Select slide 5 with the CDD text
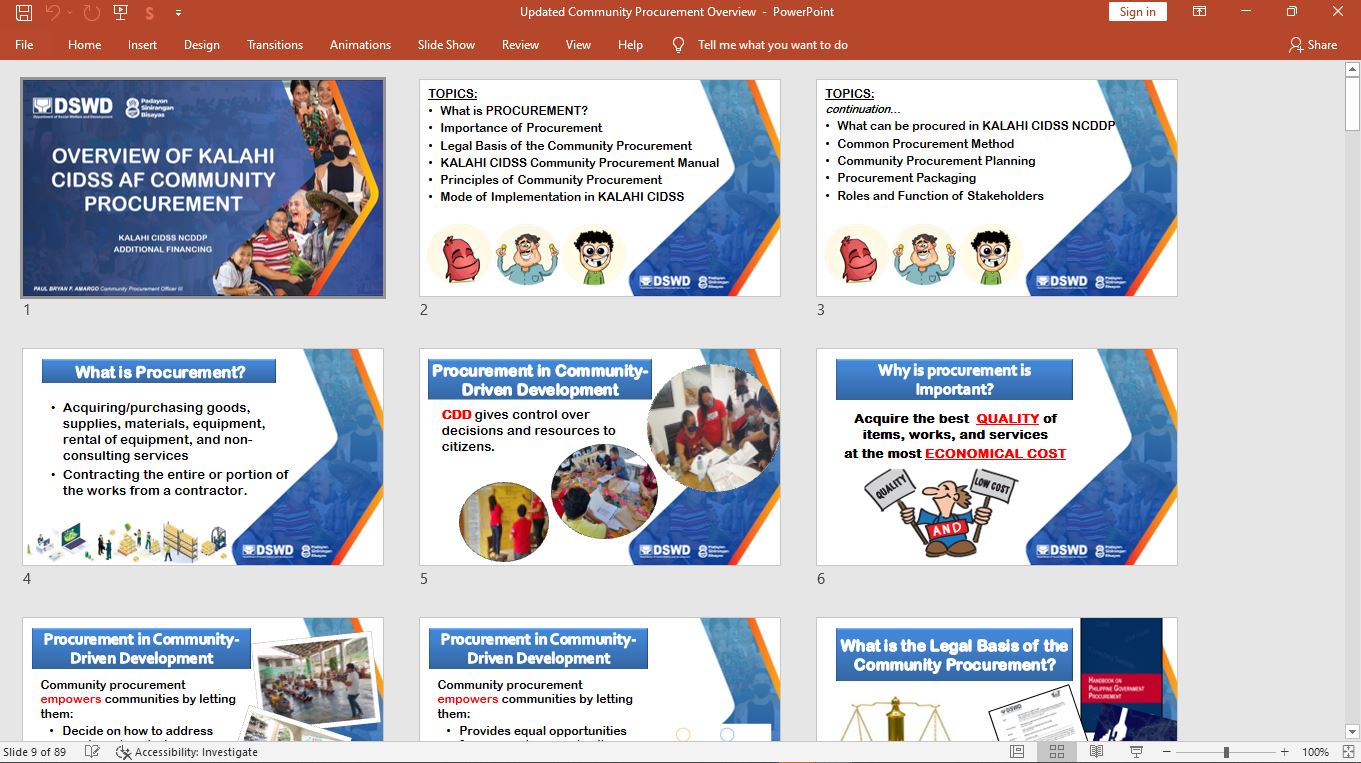This screenshot has width=1361, height=763. (x=600, y=457)
